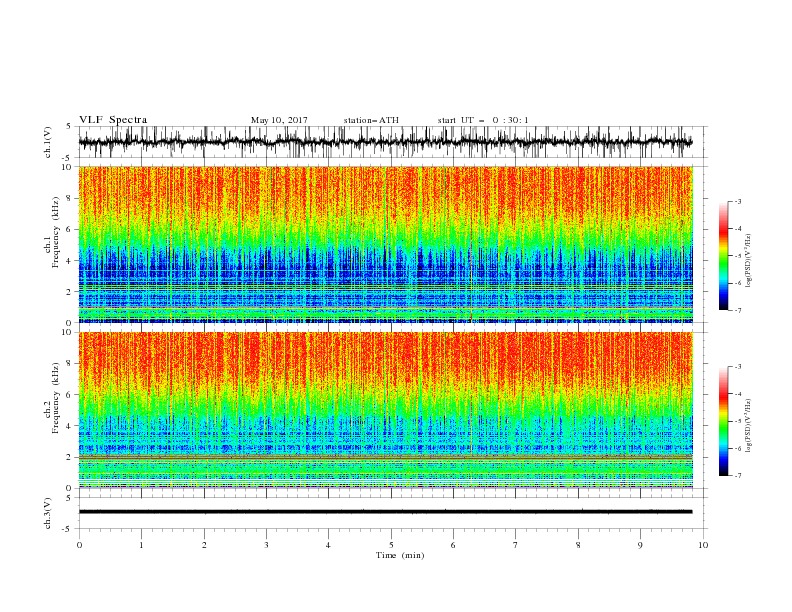
Task: Click the "5" volt tick on ch.3(V) axis
Action: (x=69, y=498)
